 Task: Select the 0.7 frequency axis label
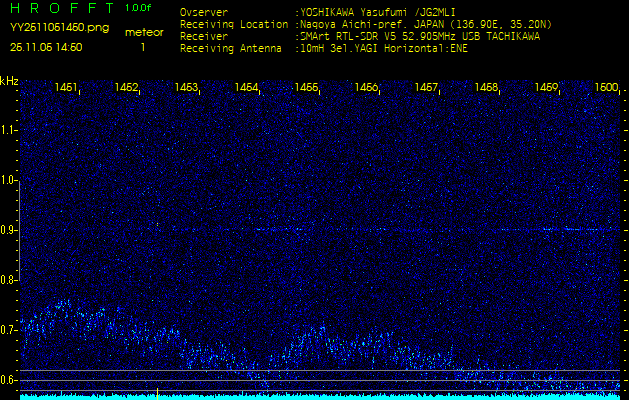9,330
